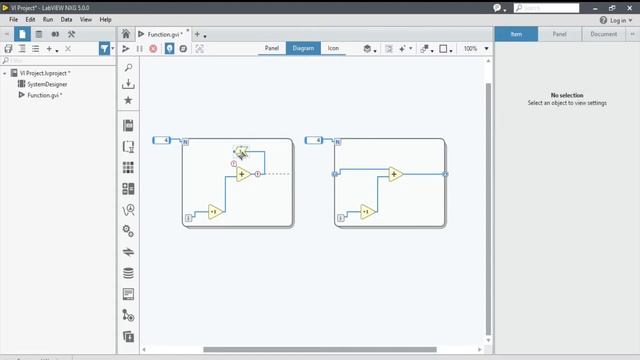
Task: Open the File menu
Action: [13, 20]
